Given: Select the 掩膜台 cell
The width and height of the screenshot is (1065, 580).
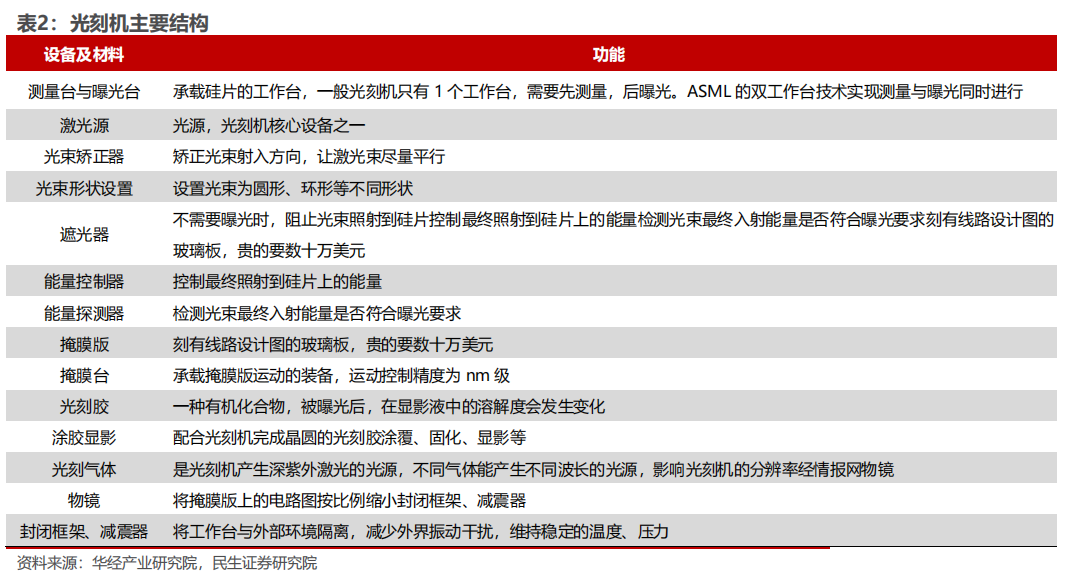Looking at the screenshot, I should [x=84, y=376].
